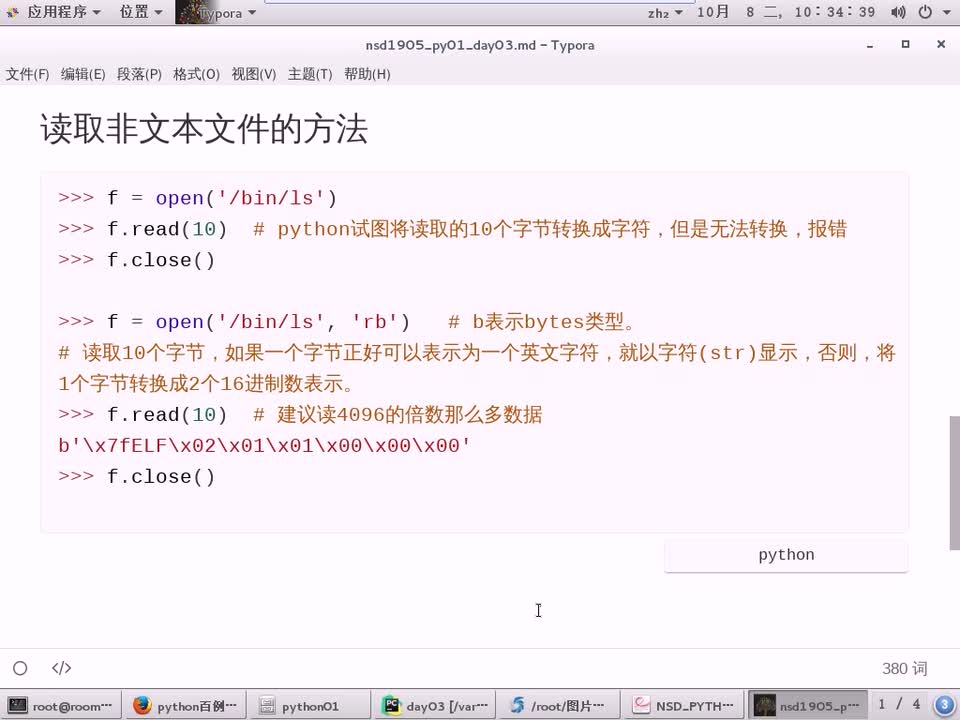Switch to the NSD_PYTH taskbar window
The width and height of the screenshot is (960, 720).
(x=684, y=705)
